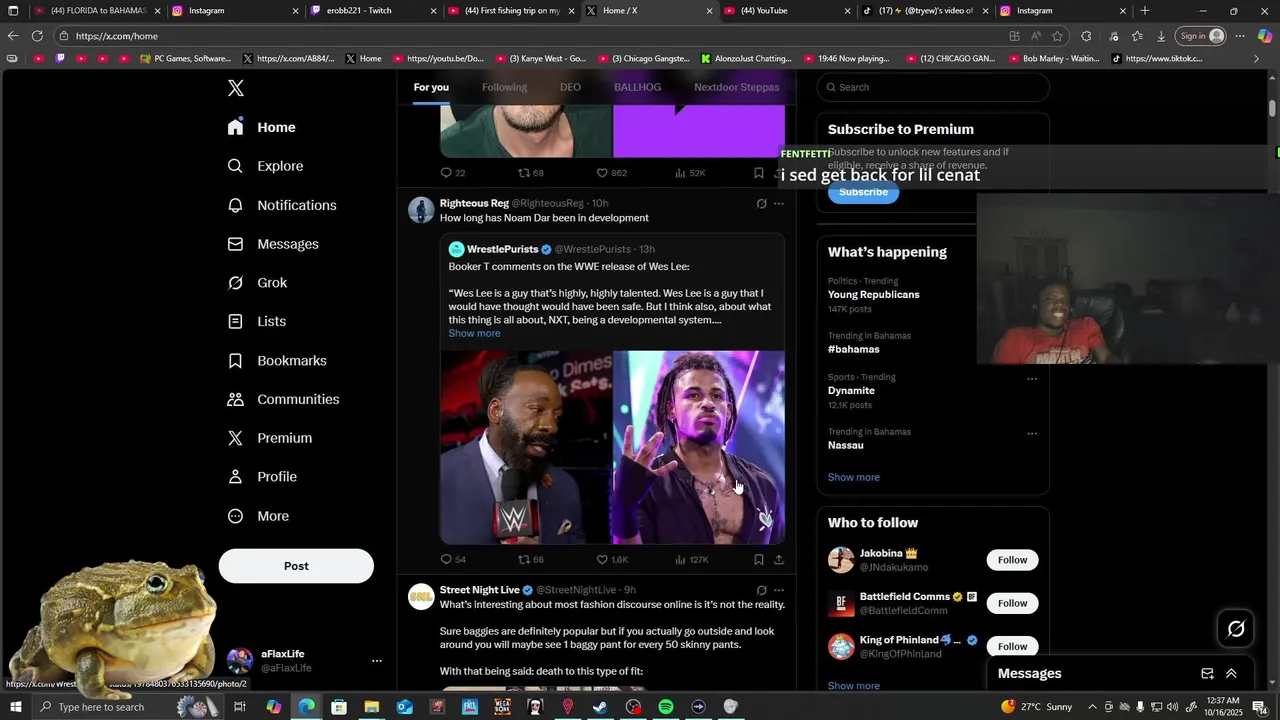Open aFlaxLife account options ellipsis

click(377, 661)
